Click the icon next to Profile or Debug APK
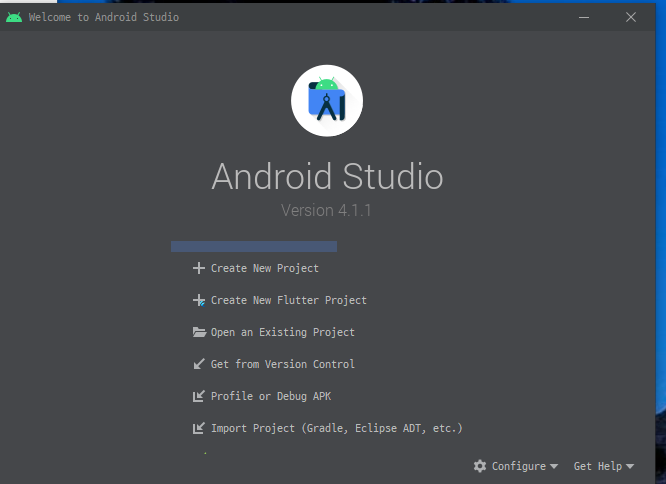The width and height of the screenshot is (666, 484). [198, 396]
